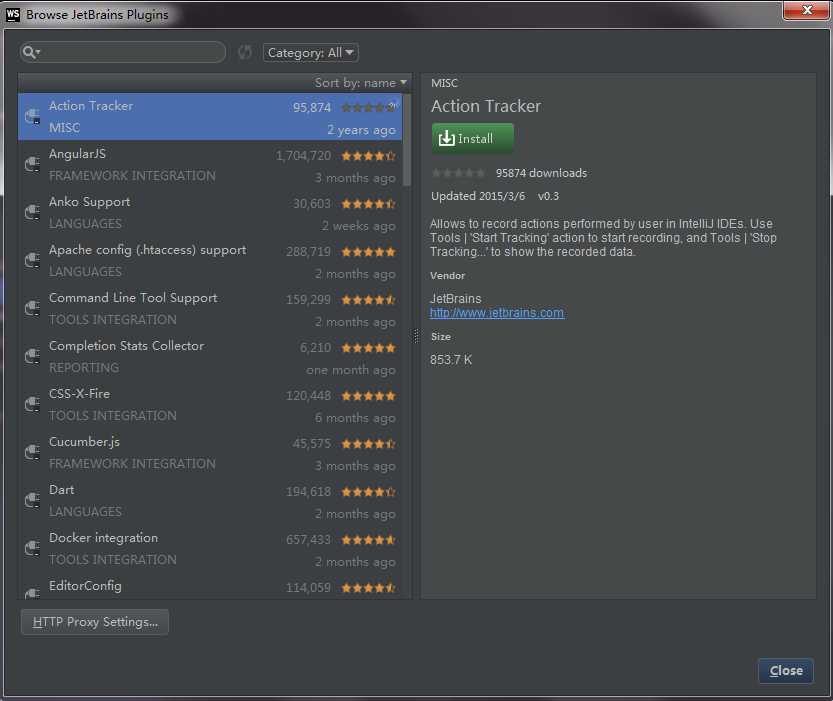The image size is (833, 701).
Task: Select the Docker integration plugin name
Action: click(x=104, y=537)
